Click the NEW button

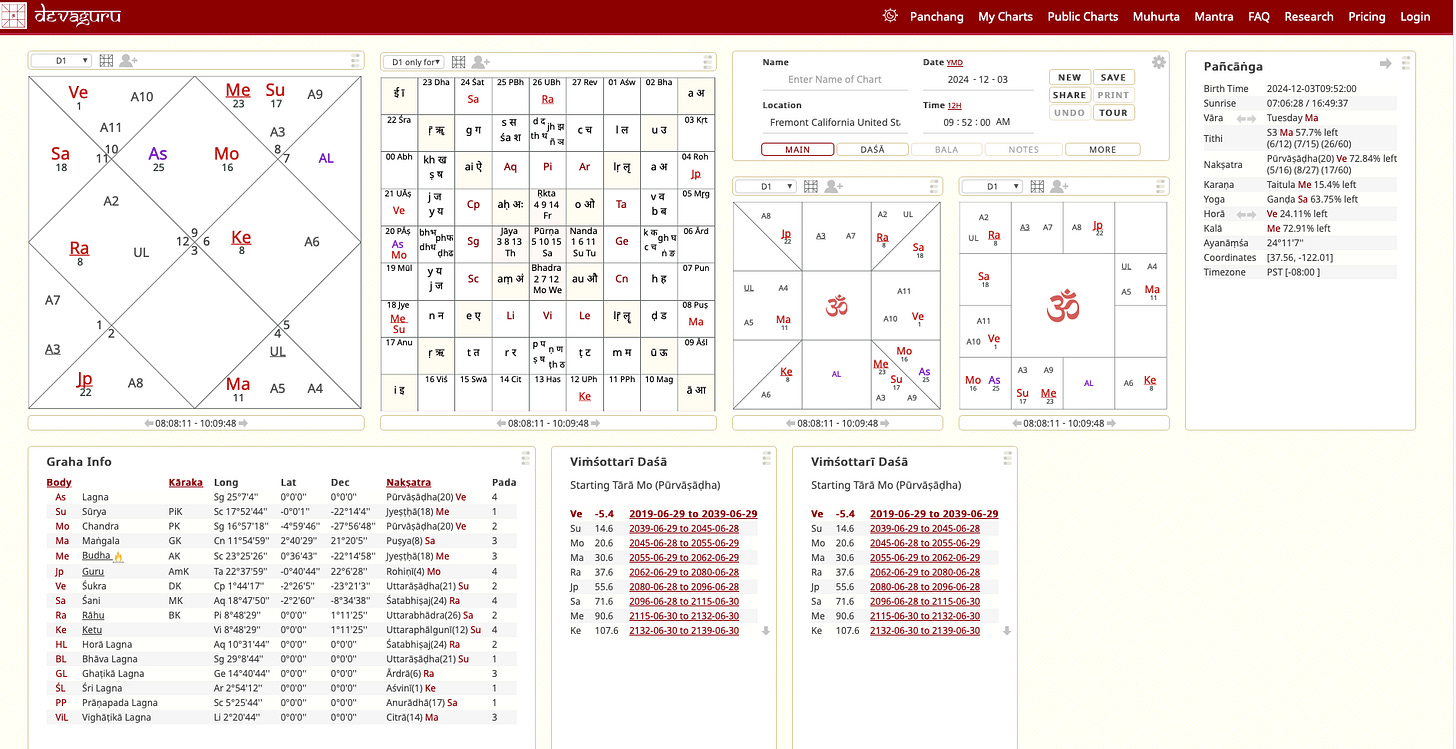1070,77
